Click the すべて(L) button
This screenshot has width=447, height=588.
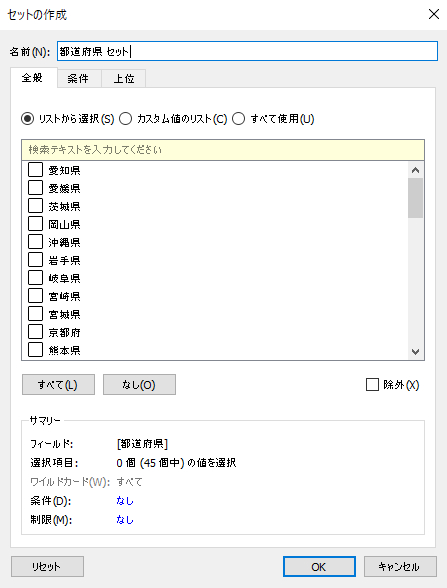click(58, 384)
